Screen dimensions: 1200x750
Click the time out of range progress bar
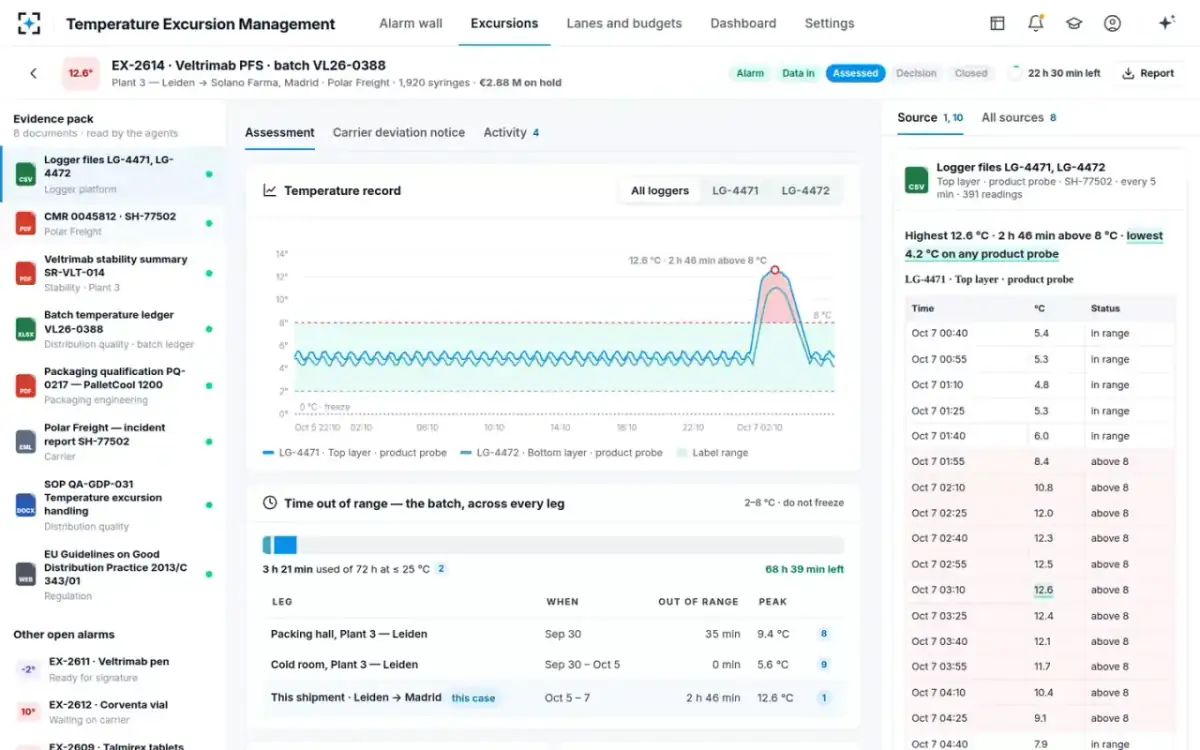coord(553,545)
